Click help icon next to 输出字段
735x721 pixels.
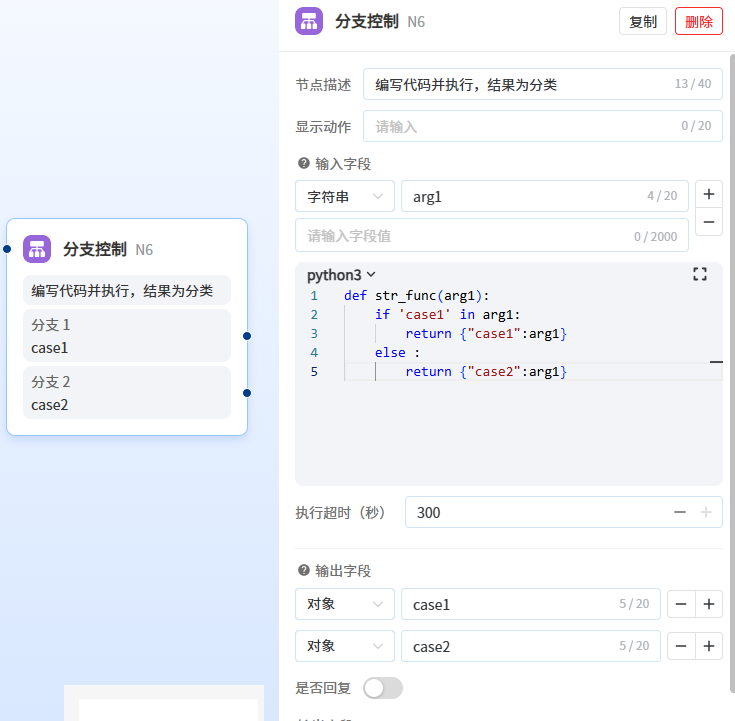click(303, 570)
